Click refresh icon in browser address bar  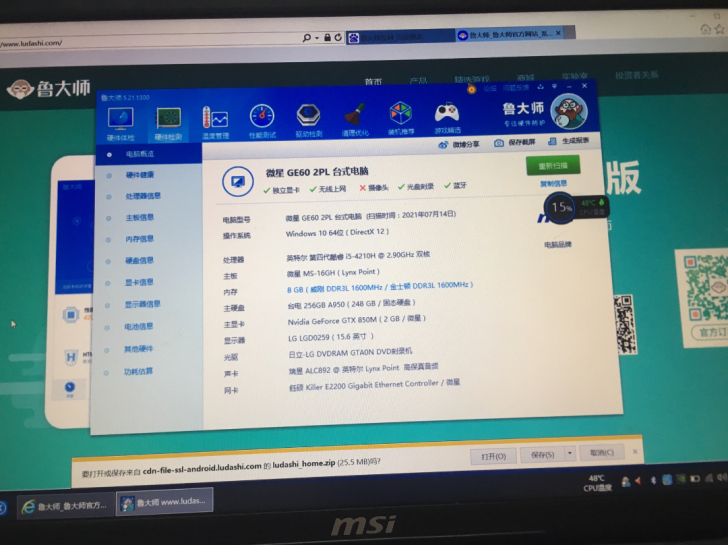338,37
